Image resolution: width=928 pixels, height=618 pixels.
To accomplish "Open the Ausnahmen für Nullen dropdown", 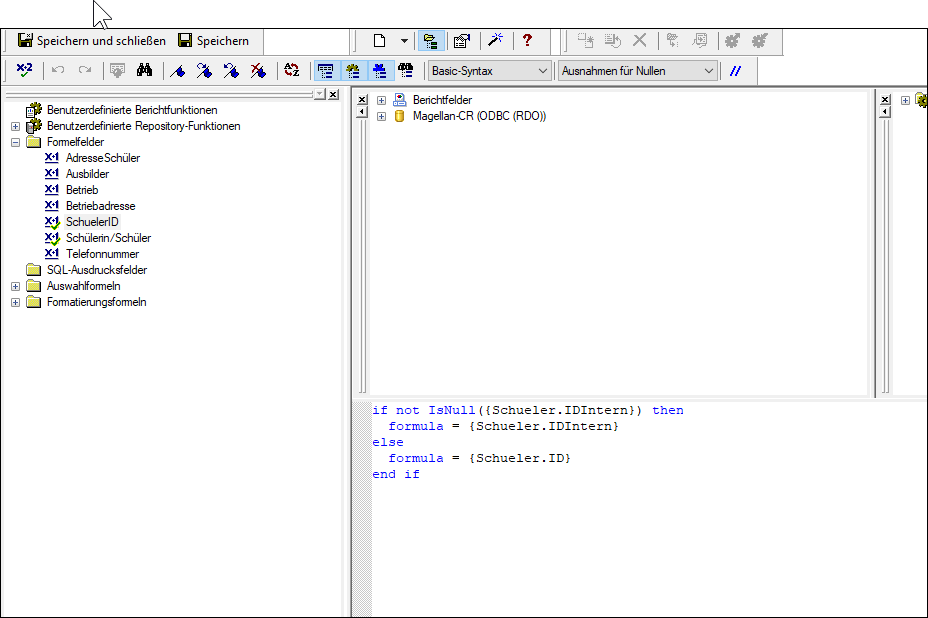I will (x=637, y=71).
